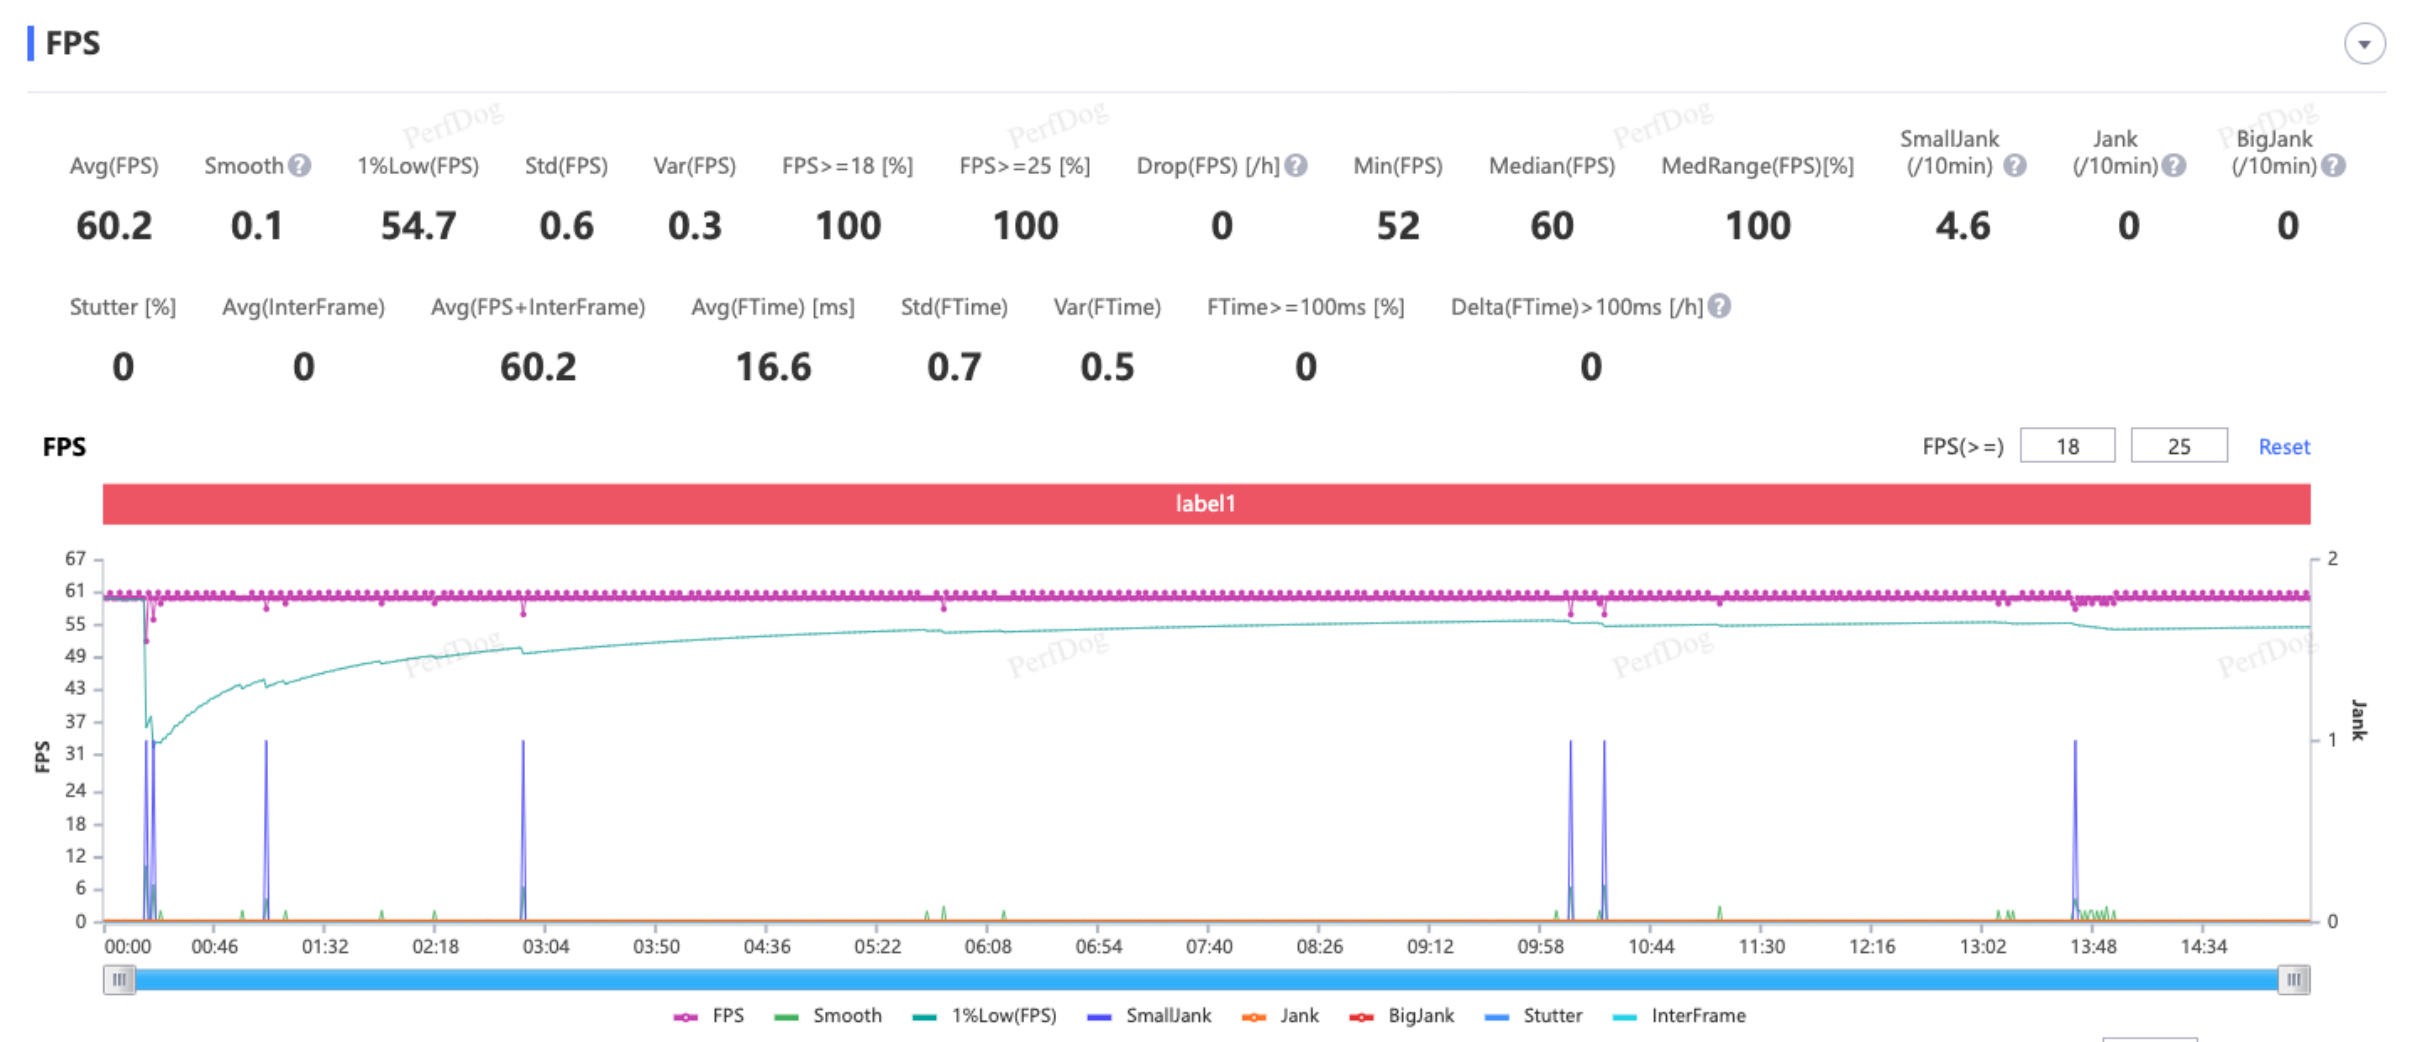
Task: Toggle FPS series in chart legend
Action: (x=709, y=1016)
